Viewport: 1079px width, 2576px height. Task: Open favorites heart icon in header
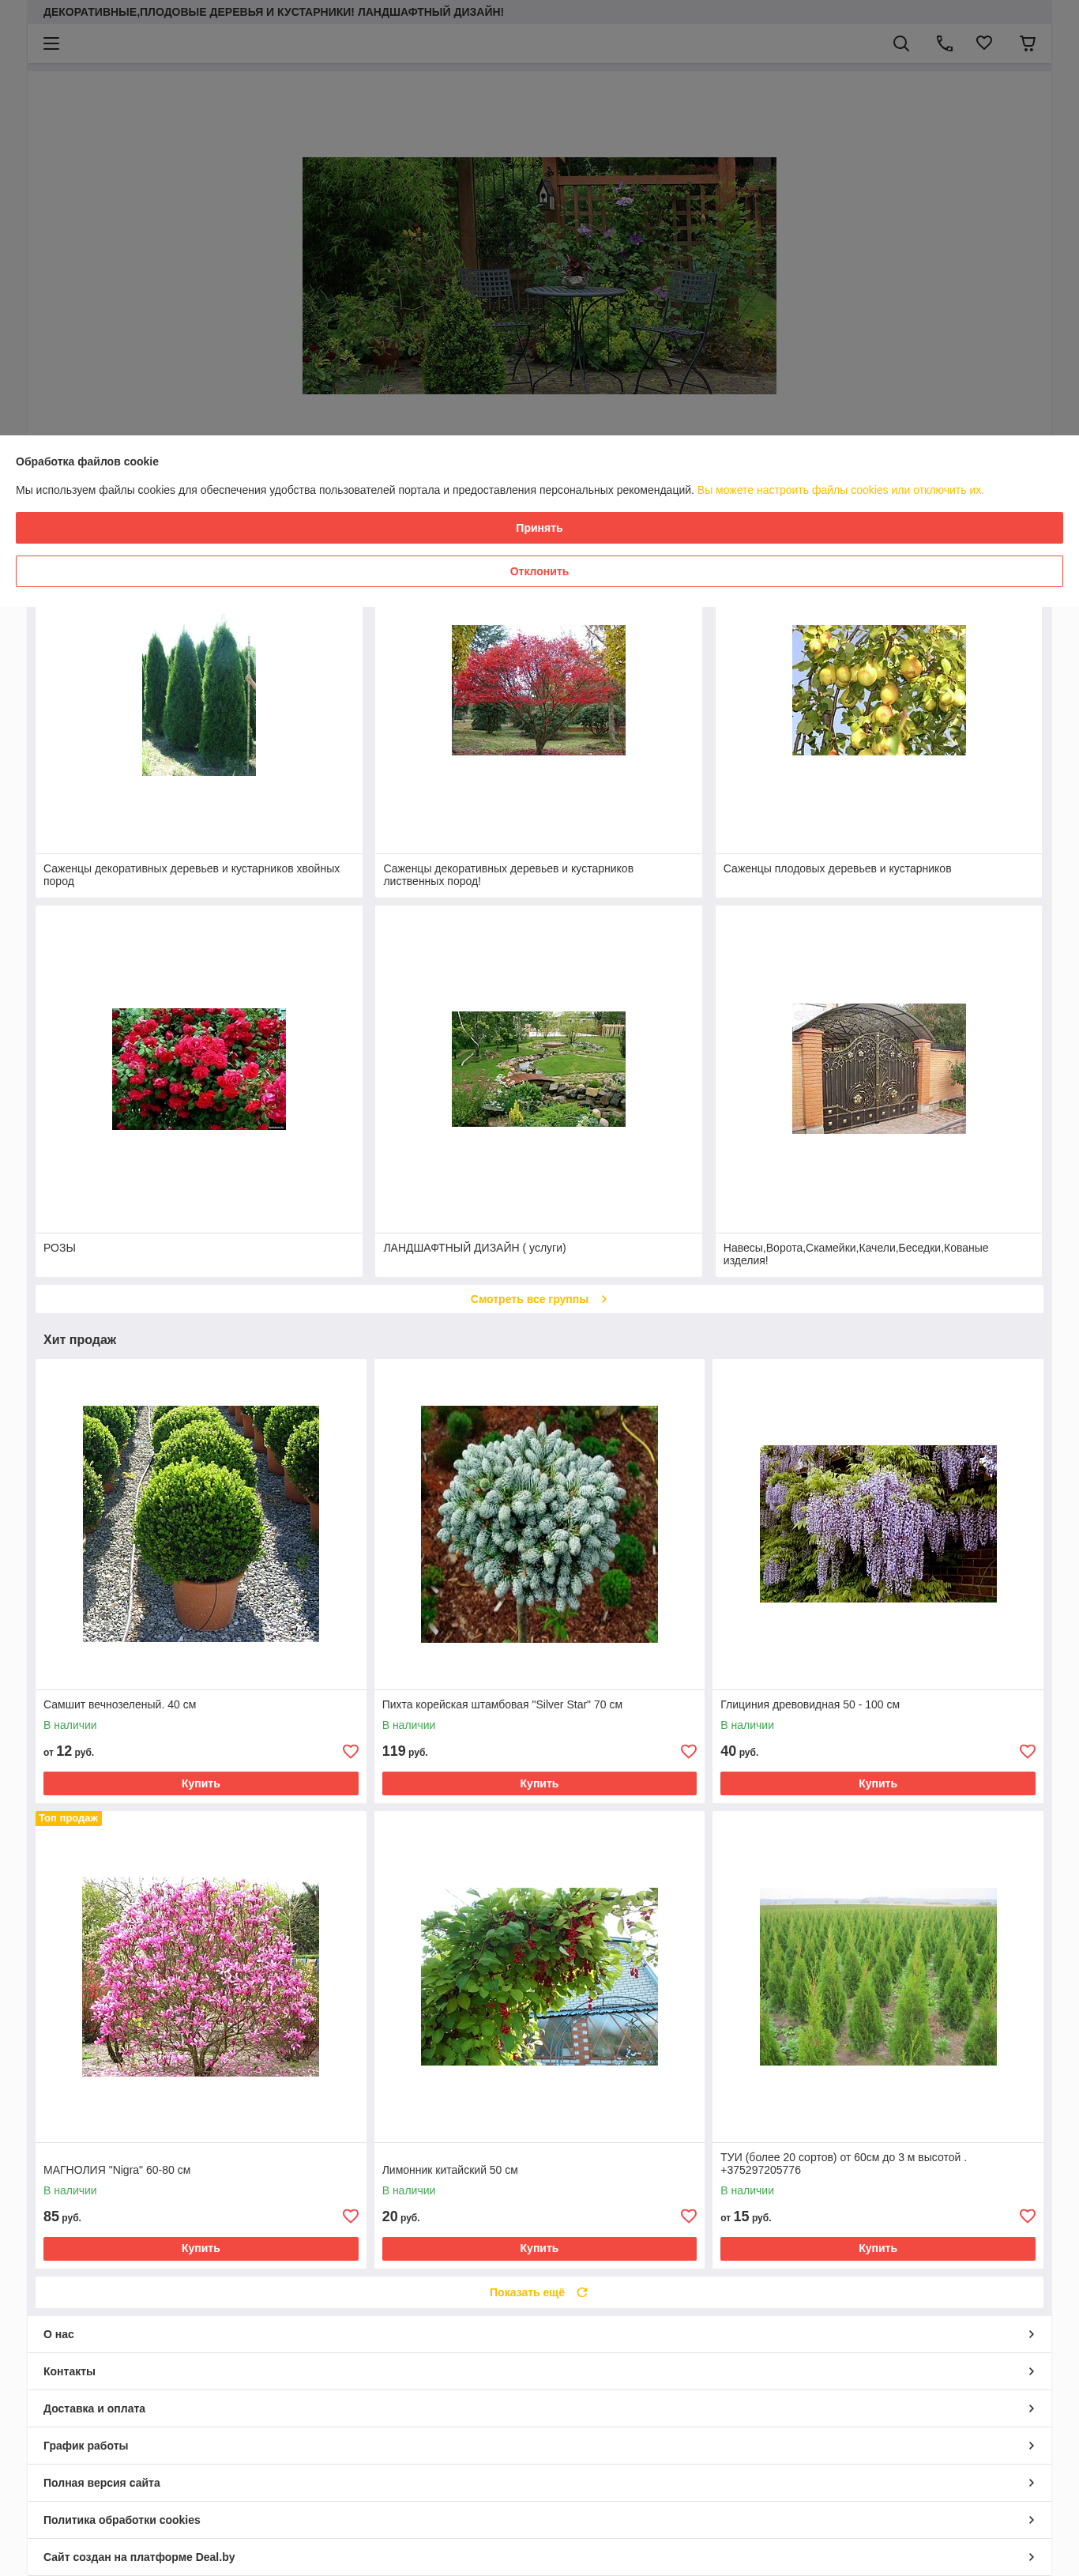click(x=984, y=43)
